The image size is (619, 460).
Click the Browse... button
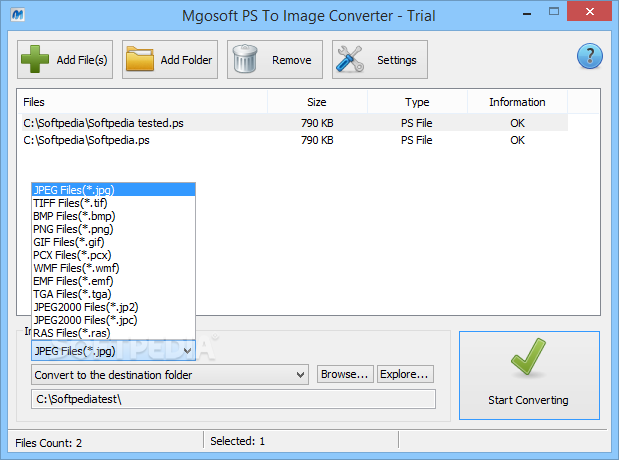click(345, 374)
